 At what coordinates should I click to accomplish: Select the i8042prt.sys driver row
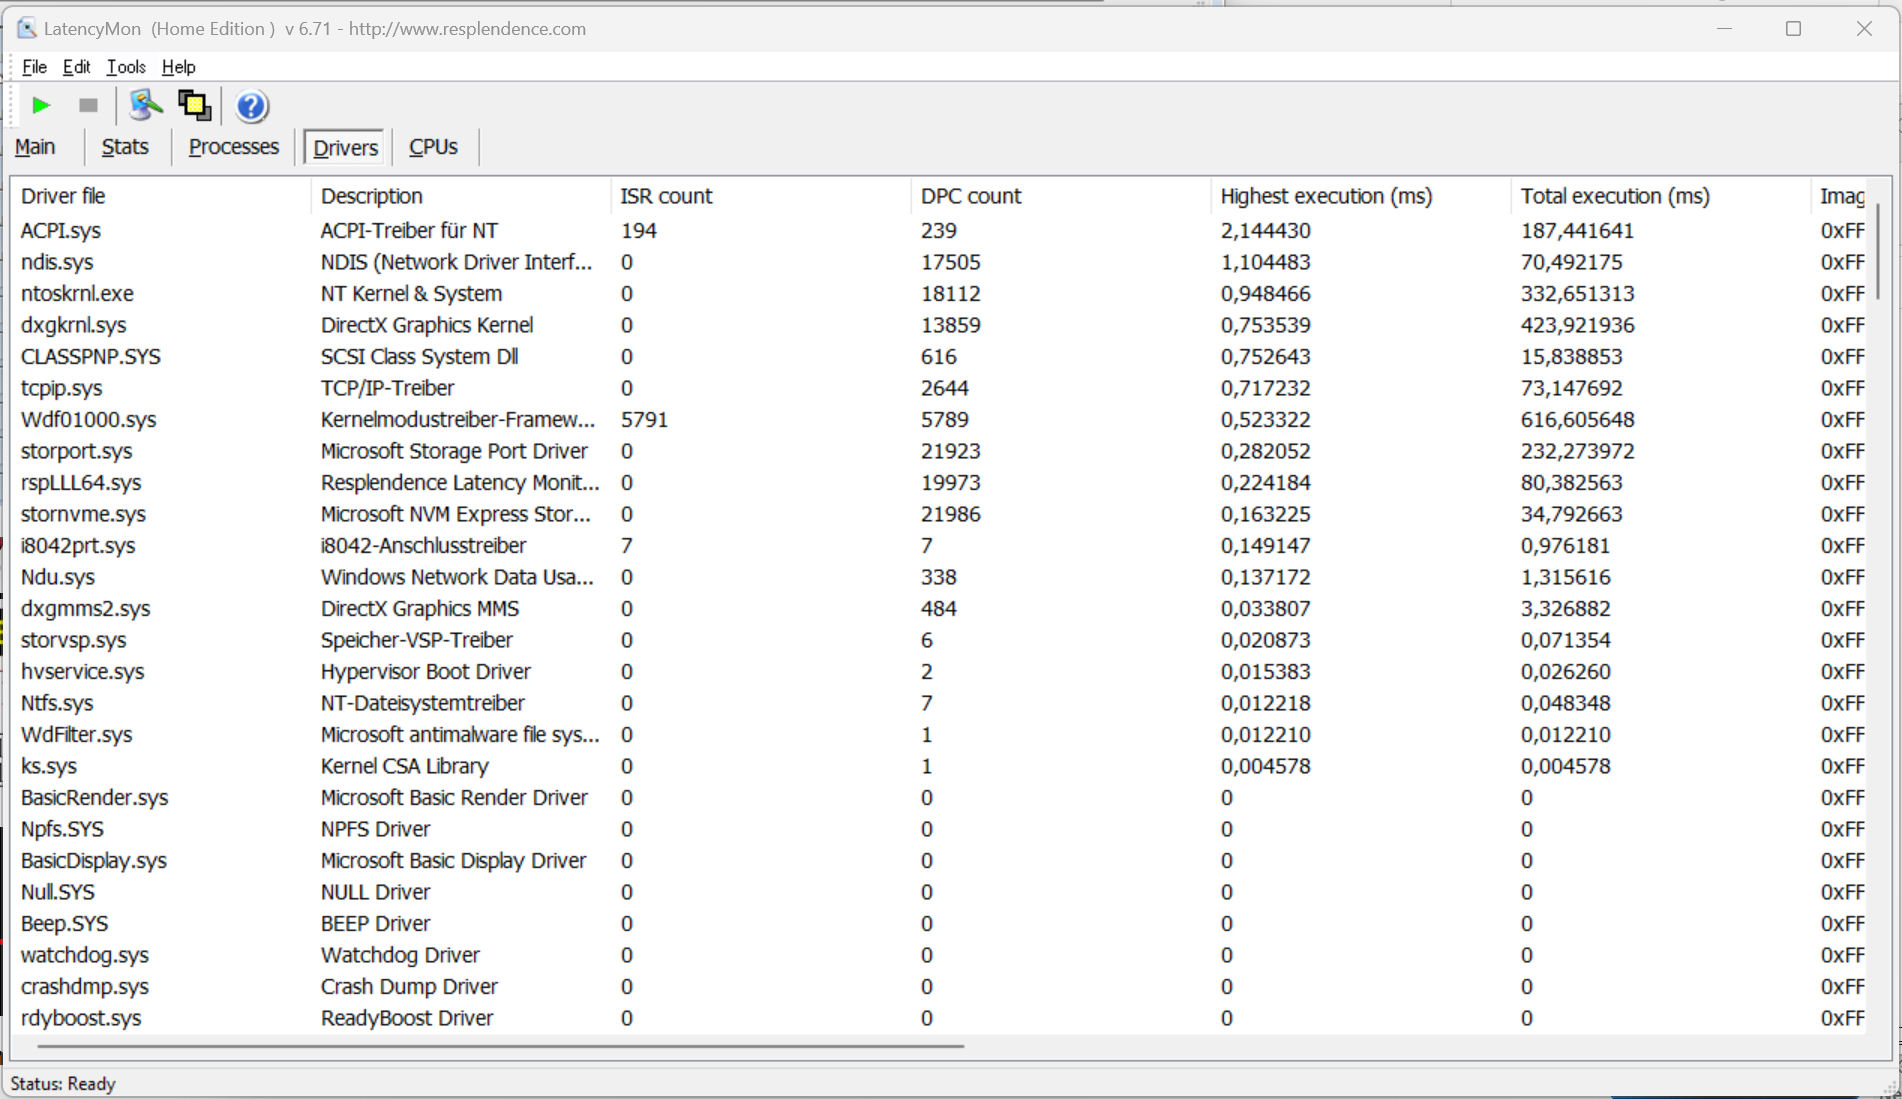938,545
